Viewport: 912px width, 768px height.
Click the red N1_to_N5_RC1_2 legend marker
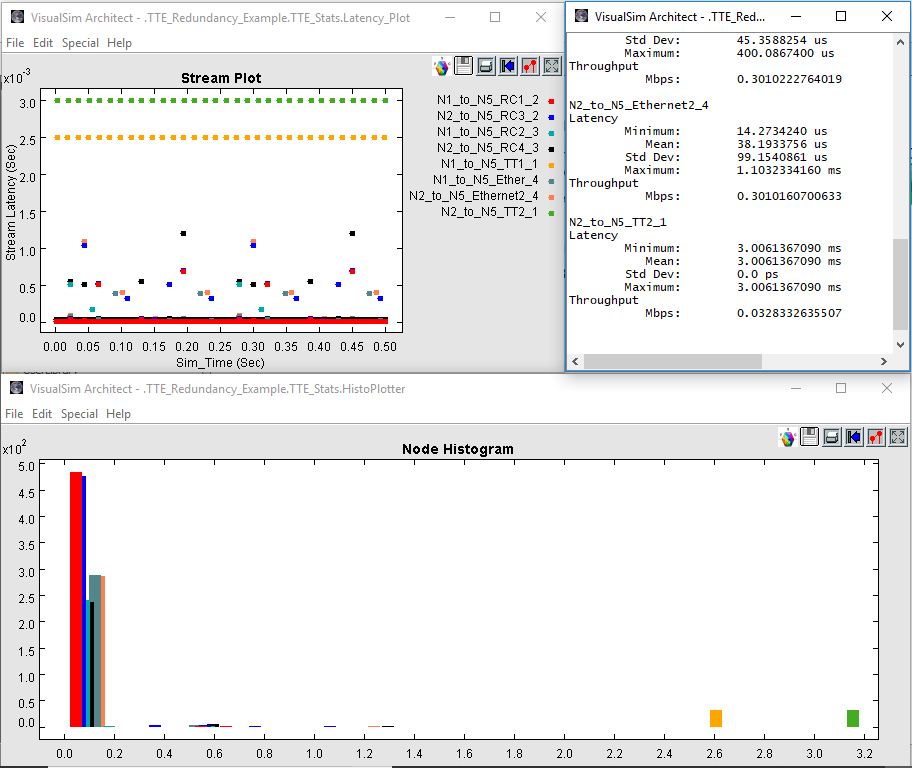pyautogui.click(x=551, y=101)
